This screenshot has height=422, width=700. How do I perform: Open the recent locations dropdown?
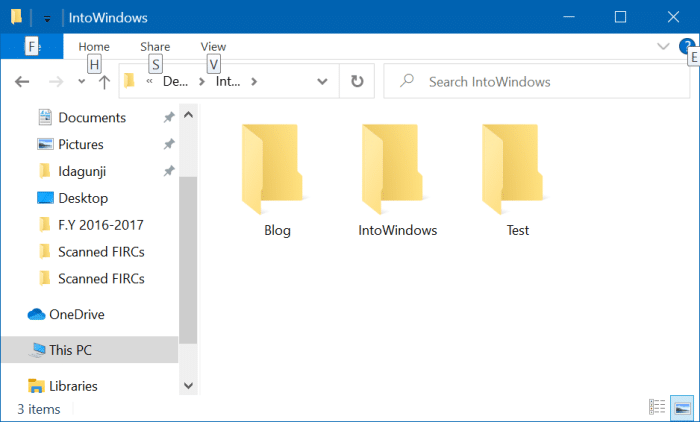tap(81, 82)
